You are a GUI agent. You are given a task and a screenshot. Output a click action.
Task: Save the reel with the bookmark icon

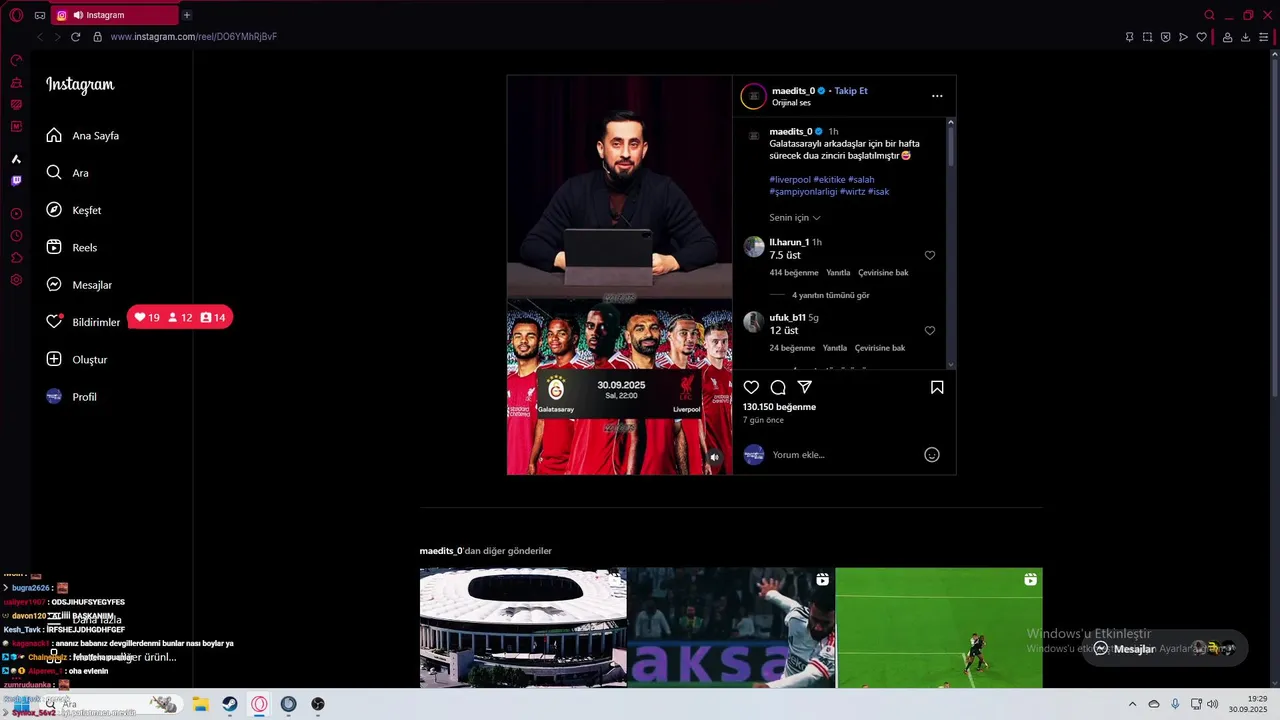click(937, 387)
